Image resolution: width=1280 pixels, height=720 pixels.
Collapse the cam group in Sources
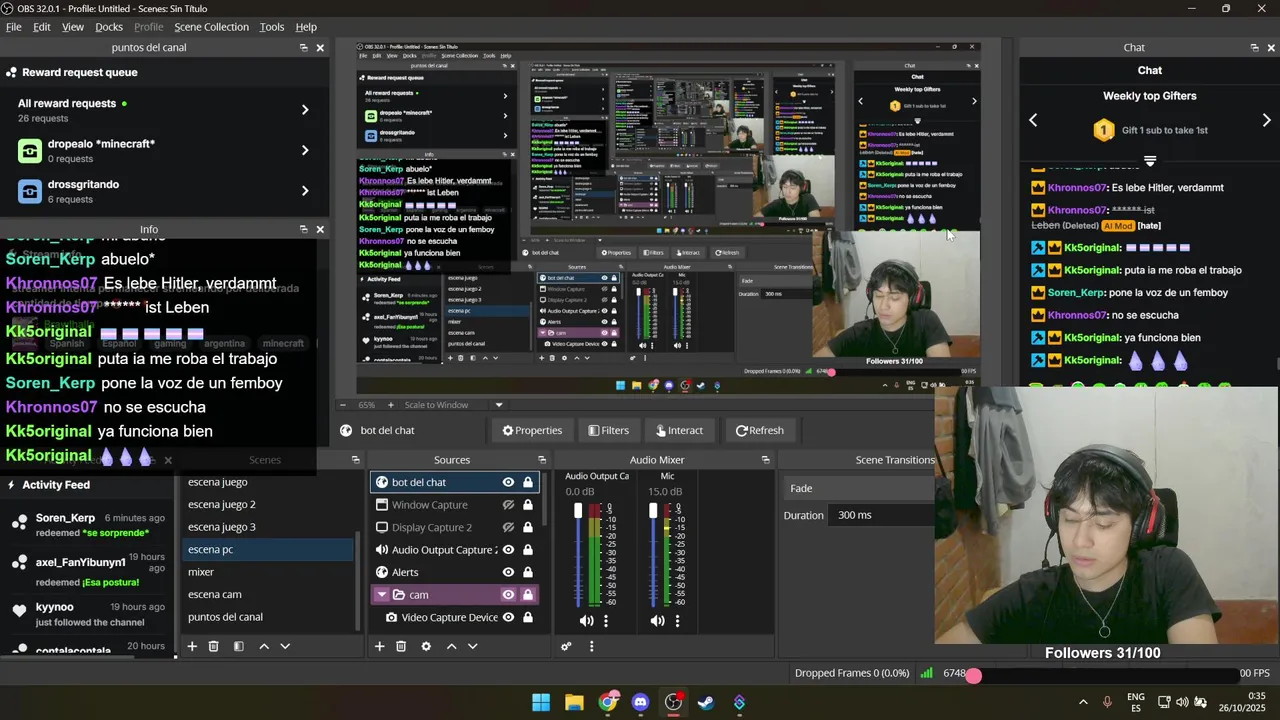(x=381, y=595)
